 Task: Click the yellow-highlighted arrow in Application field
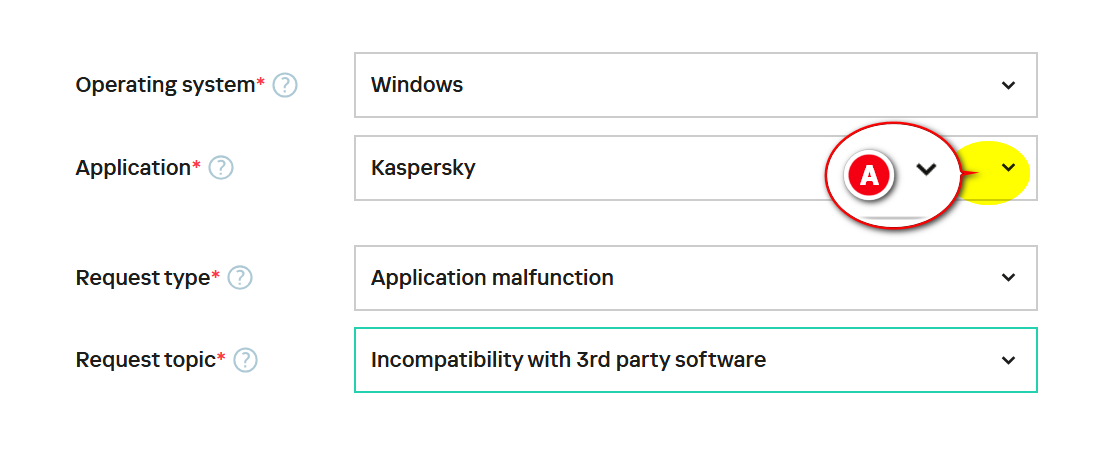pyautogui.click(x=1008, y=168)
